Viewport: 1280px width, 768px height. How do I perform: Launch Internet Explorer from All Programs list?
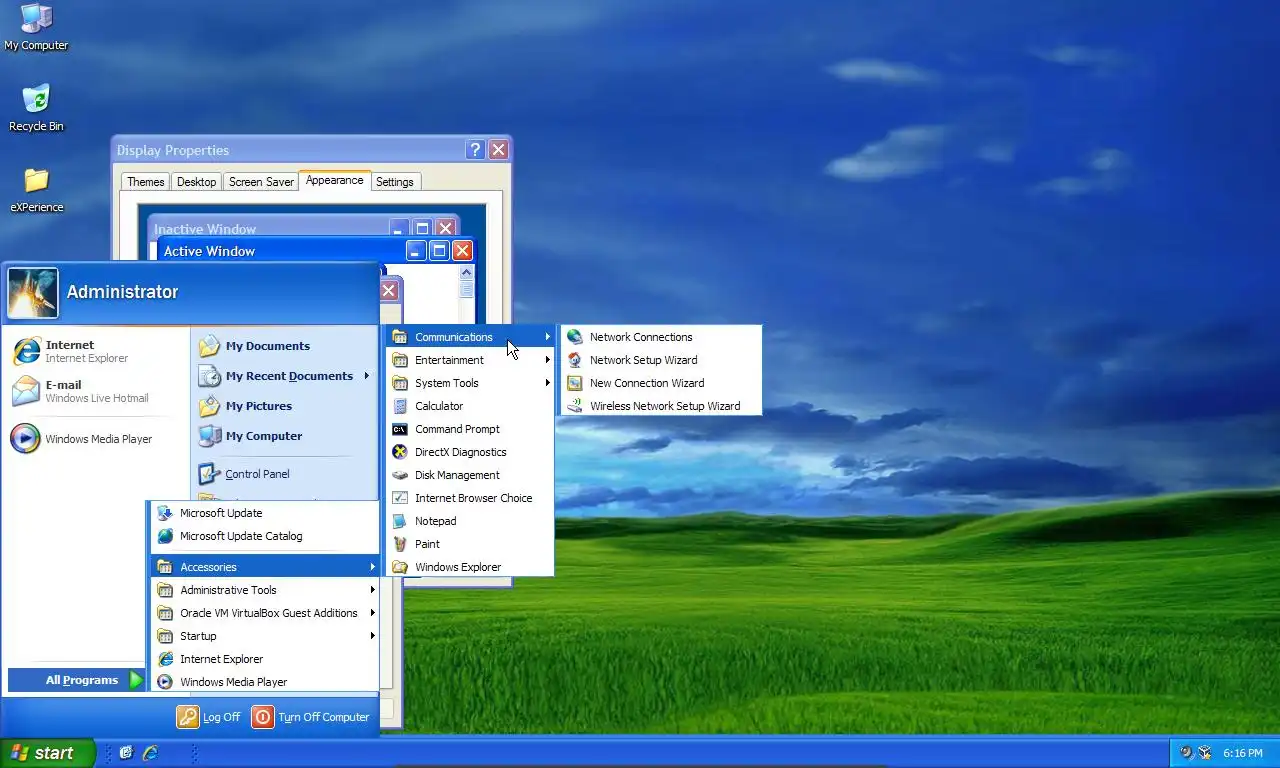click(265, 659)
